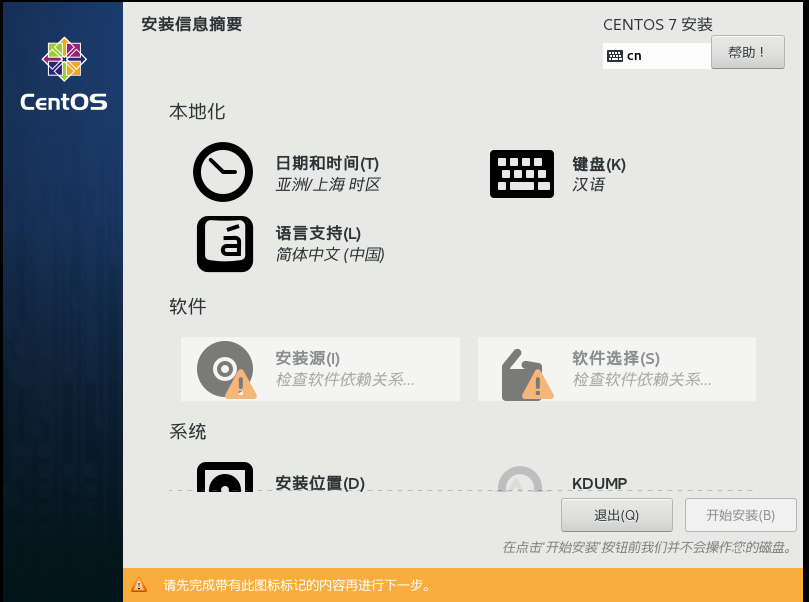Click the CentOS logo in sidebar
This screenshot has width=809, height=602.
[x=64, y=74]
